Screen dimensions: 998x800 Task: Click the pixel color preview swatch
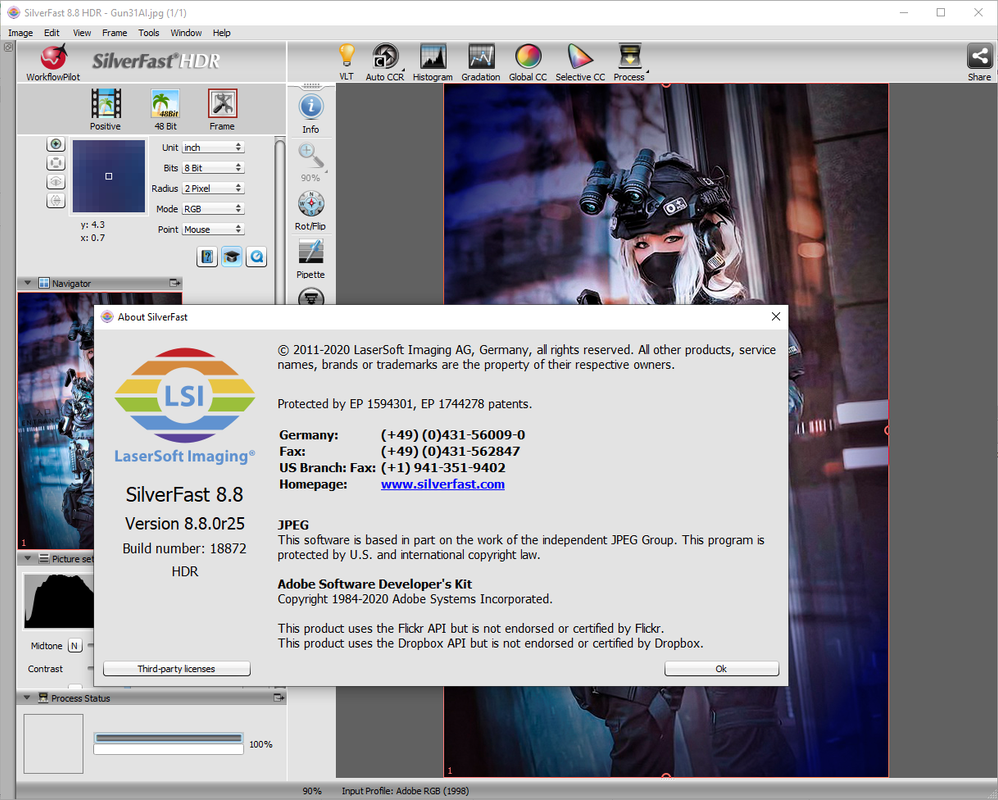coord(109,176)
